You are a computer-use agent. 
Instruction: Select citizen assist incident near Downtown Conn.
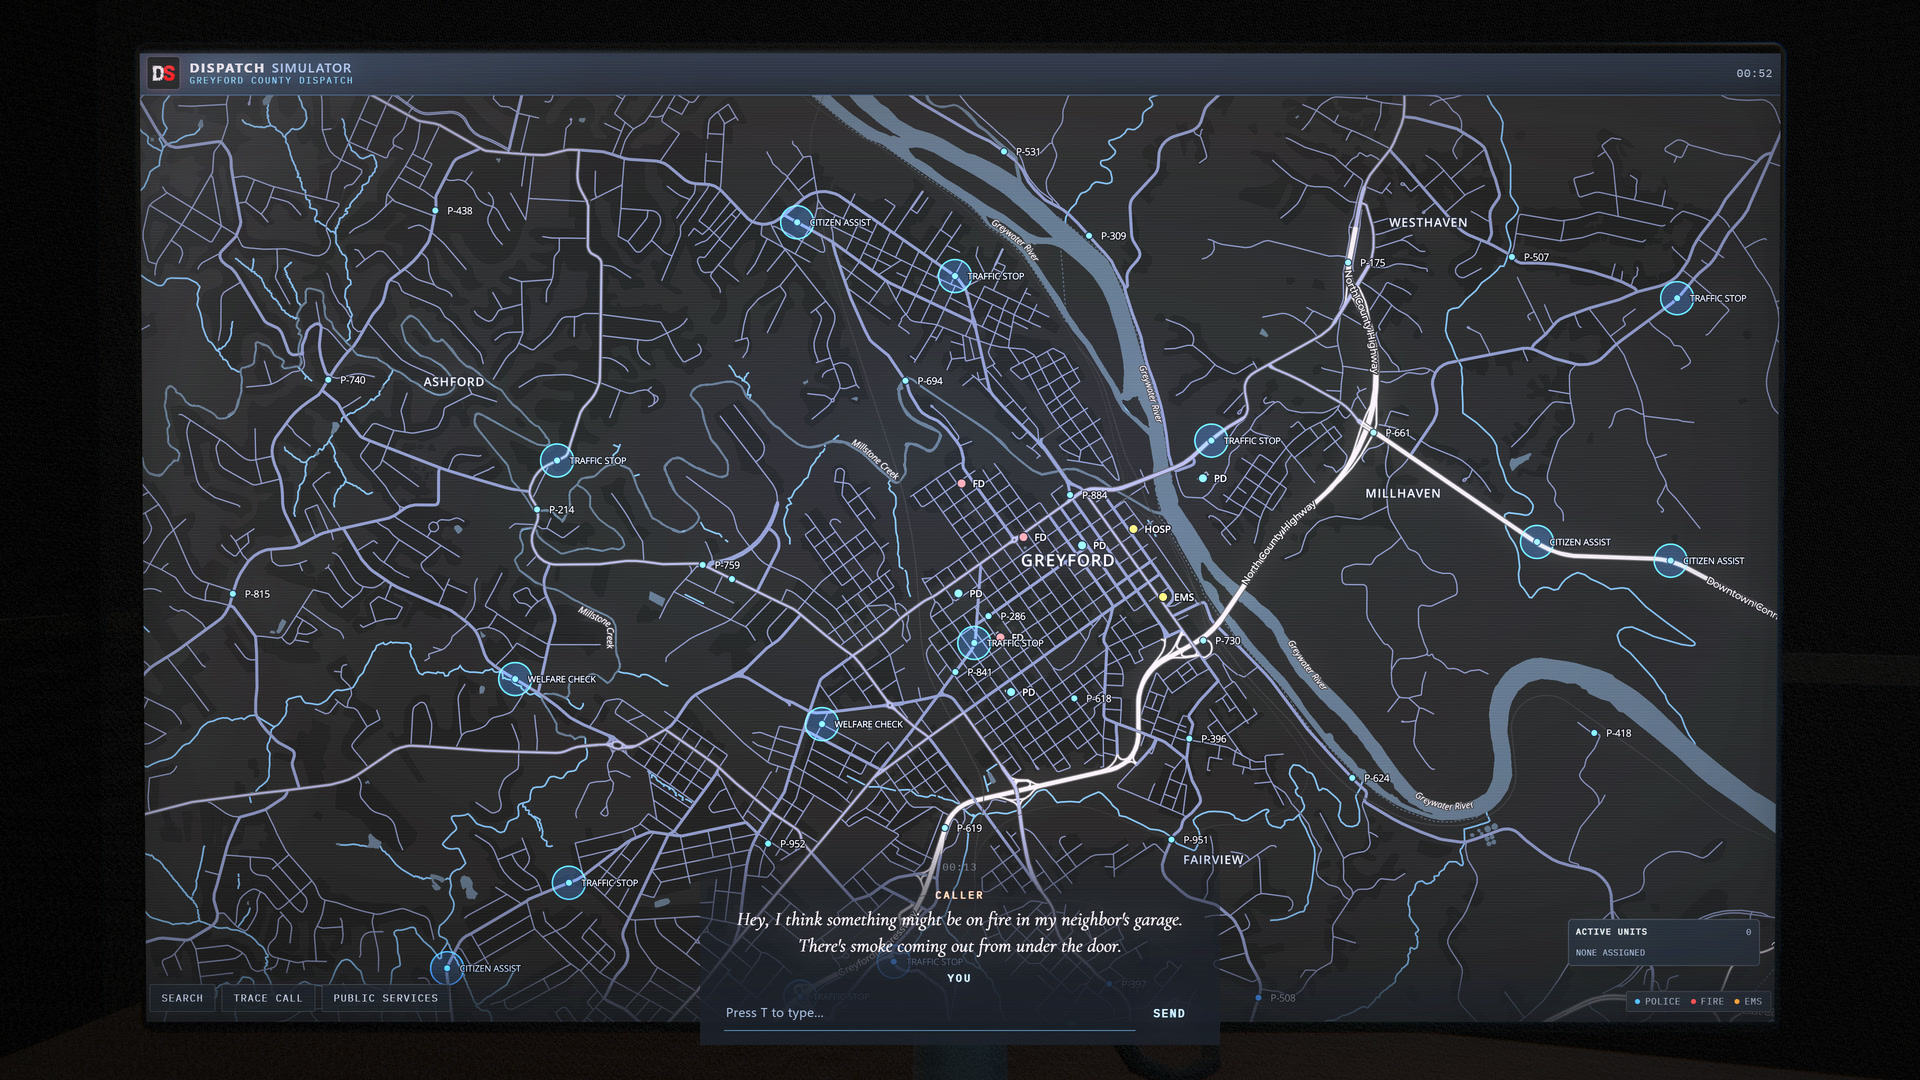(x=1670, y=561)
